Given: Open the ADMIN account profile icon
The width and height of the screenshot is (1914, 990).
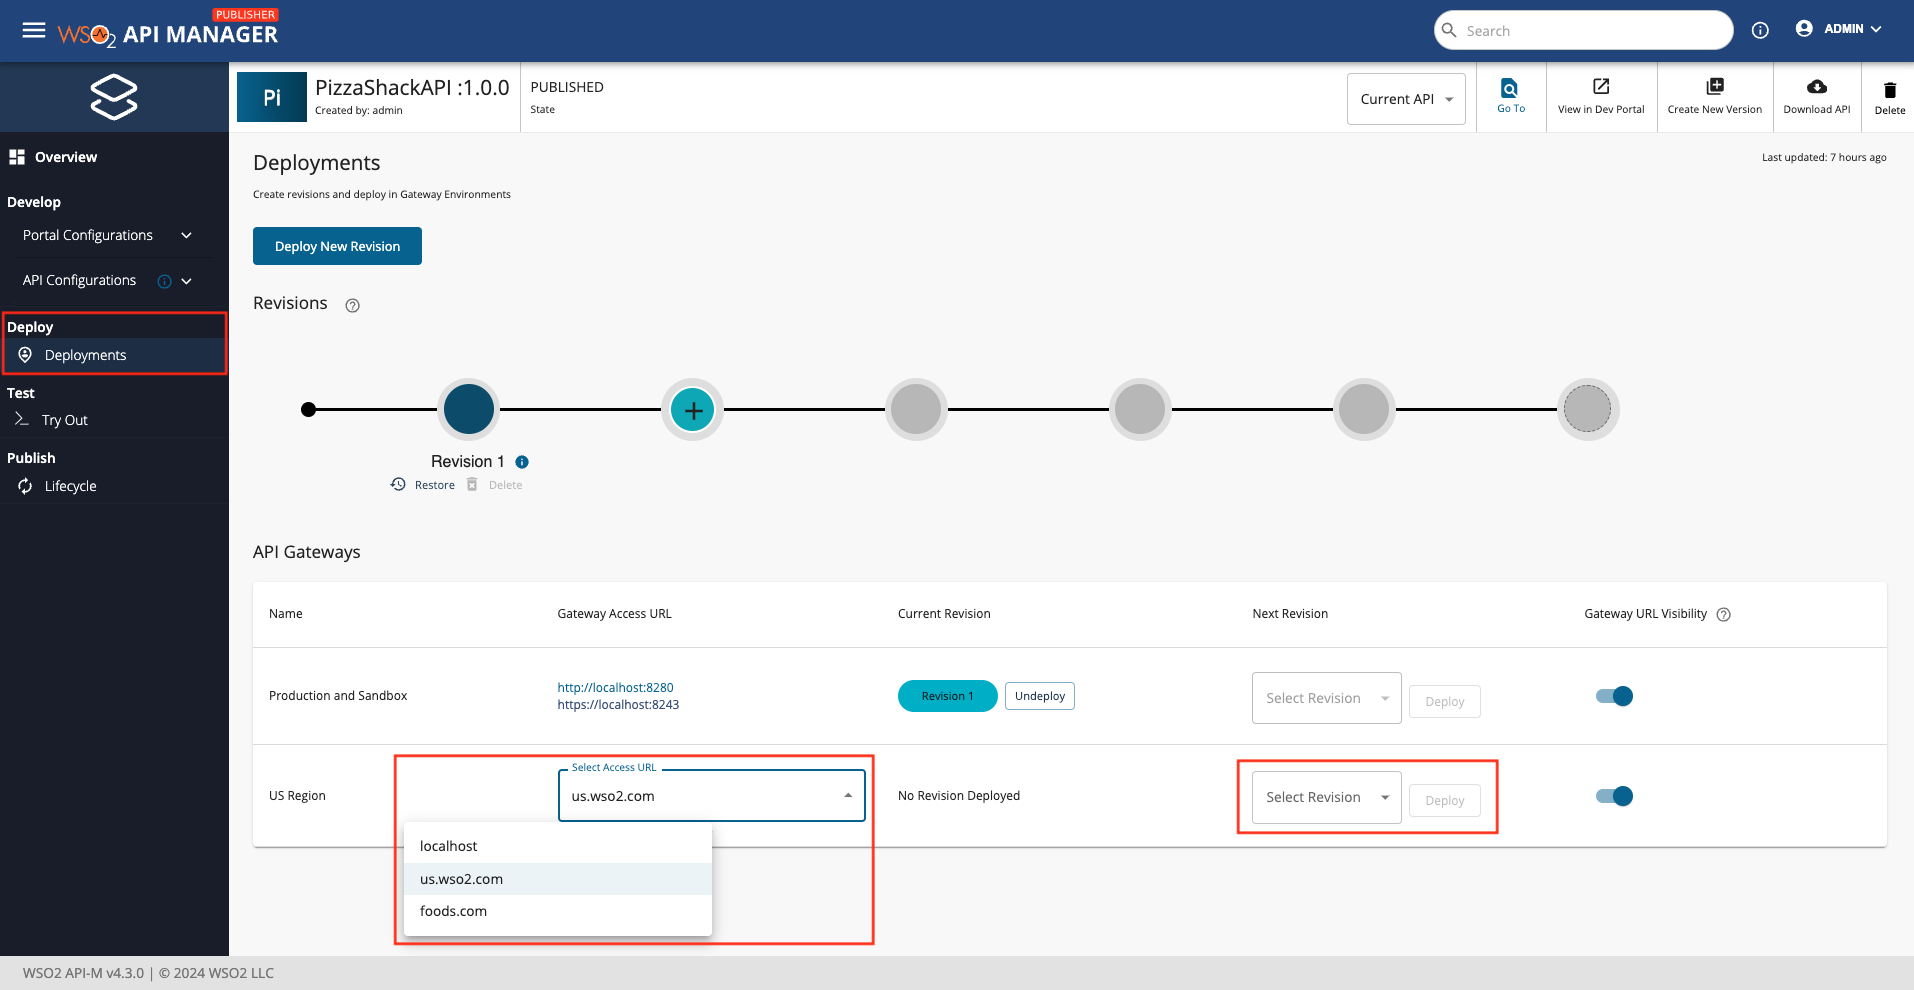Looking at the screenshot, I should click(1803, 29).
